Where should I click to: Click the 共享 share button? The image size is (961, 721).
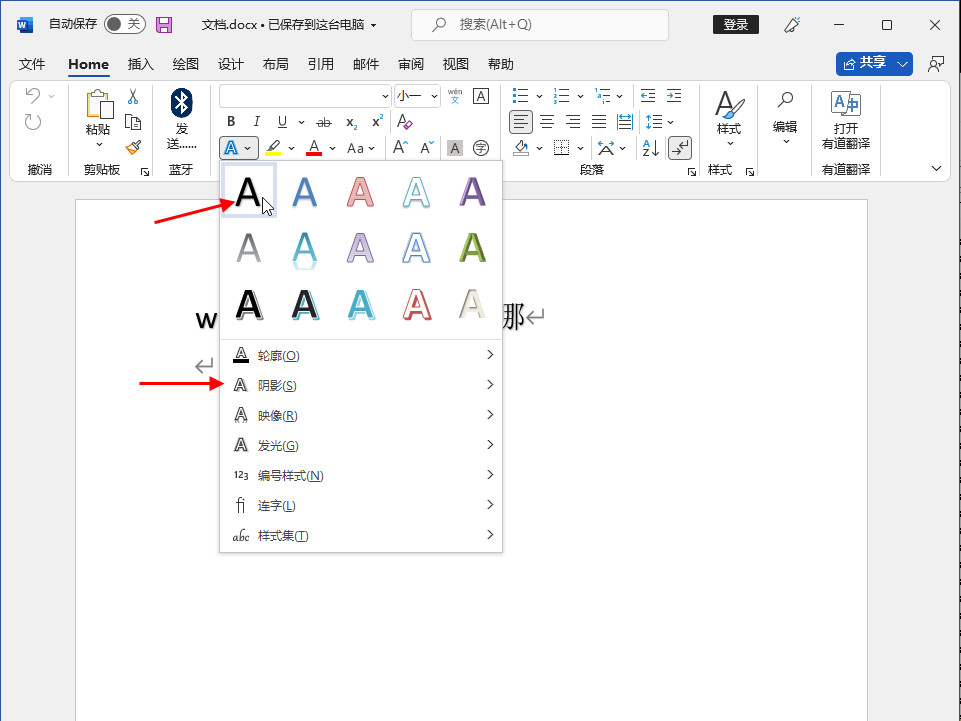coord(874,64)
